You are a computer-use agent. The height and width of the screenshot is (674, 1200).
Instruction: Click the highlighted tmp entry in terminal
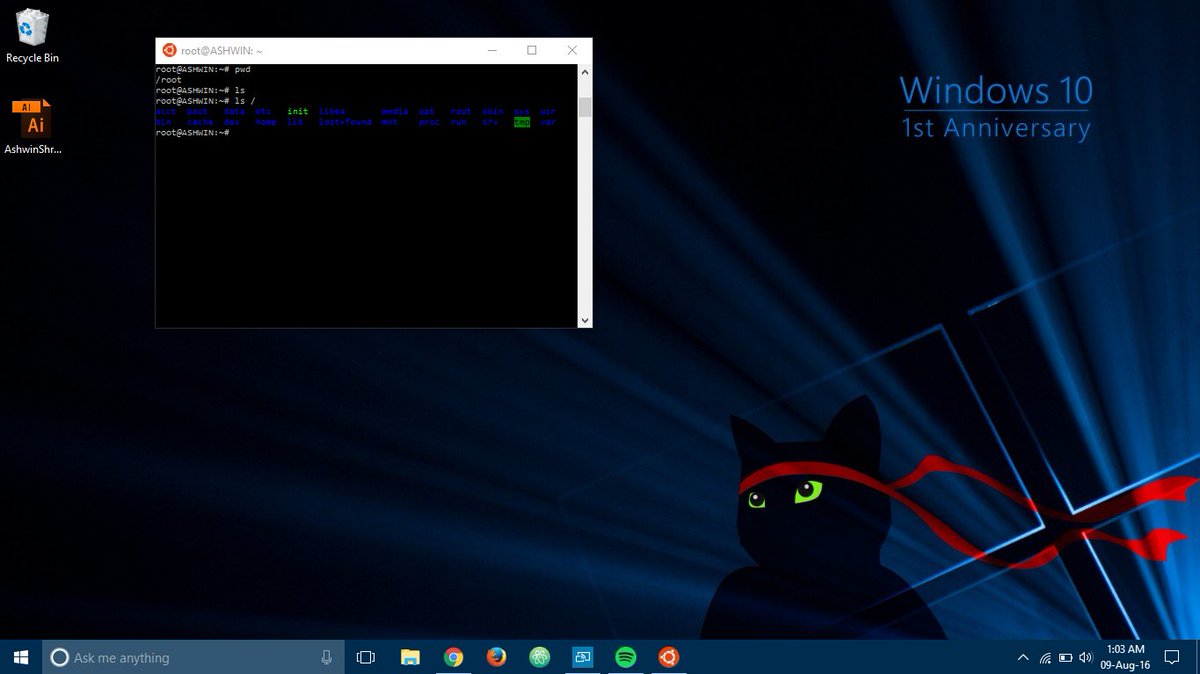pos(522,122)
